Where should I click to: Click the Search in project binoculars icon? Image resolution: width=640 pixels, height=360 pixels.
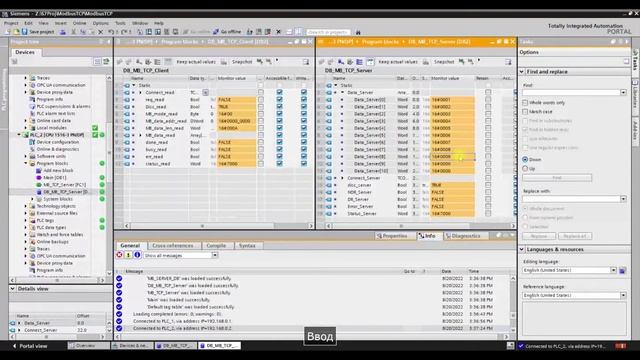pyautogui.click(x=358, y=32)
